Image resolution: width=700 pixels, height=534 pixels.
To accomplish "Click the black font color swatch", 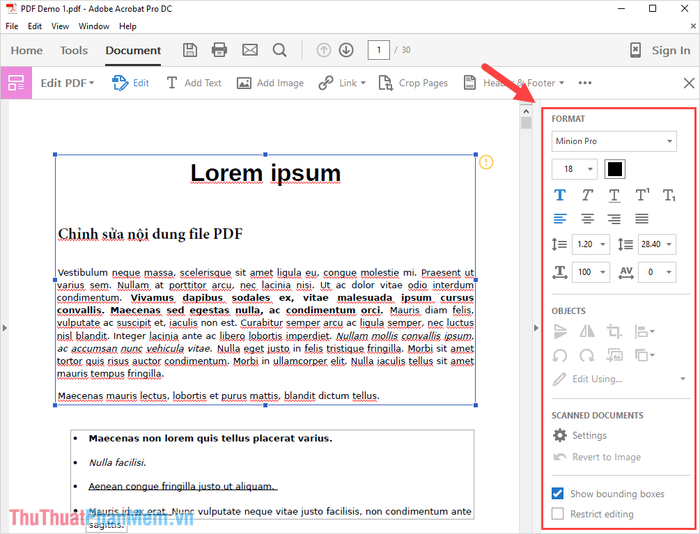I will pos(615,169).
